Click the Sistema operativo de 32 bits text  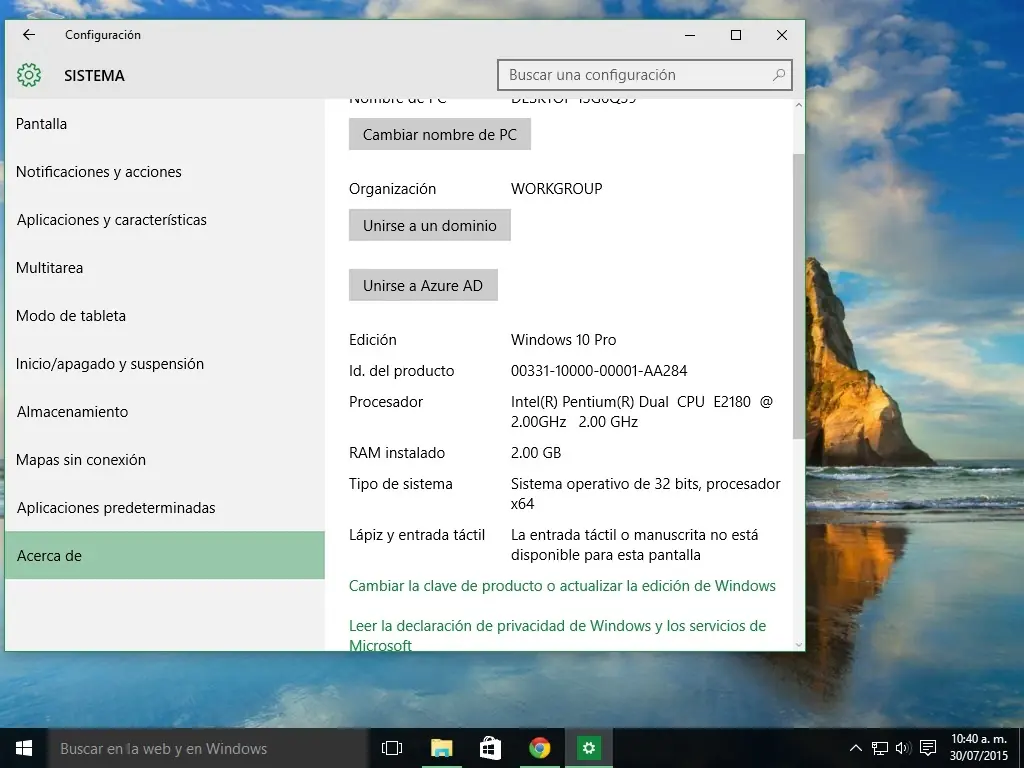pos(645,494)
